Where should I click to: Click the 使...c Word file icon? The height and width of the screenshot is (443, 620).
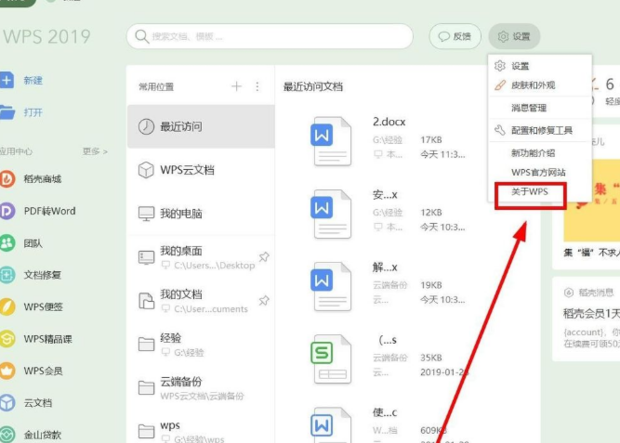[x=331, y=425]
